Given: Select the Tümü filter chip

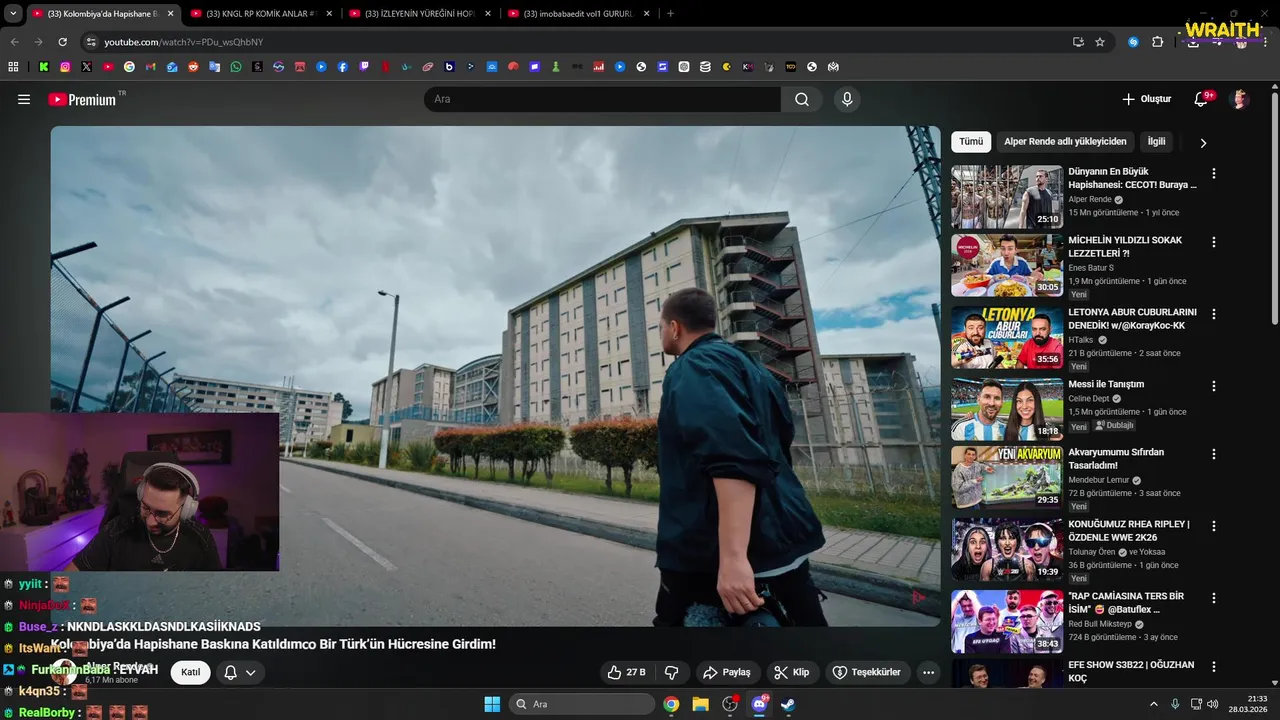Looking at the screenshot, I should pos(971,142).
